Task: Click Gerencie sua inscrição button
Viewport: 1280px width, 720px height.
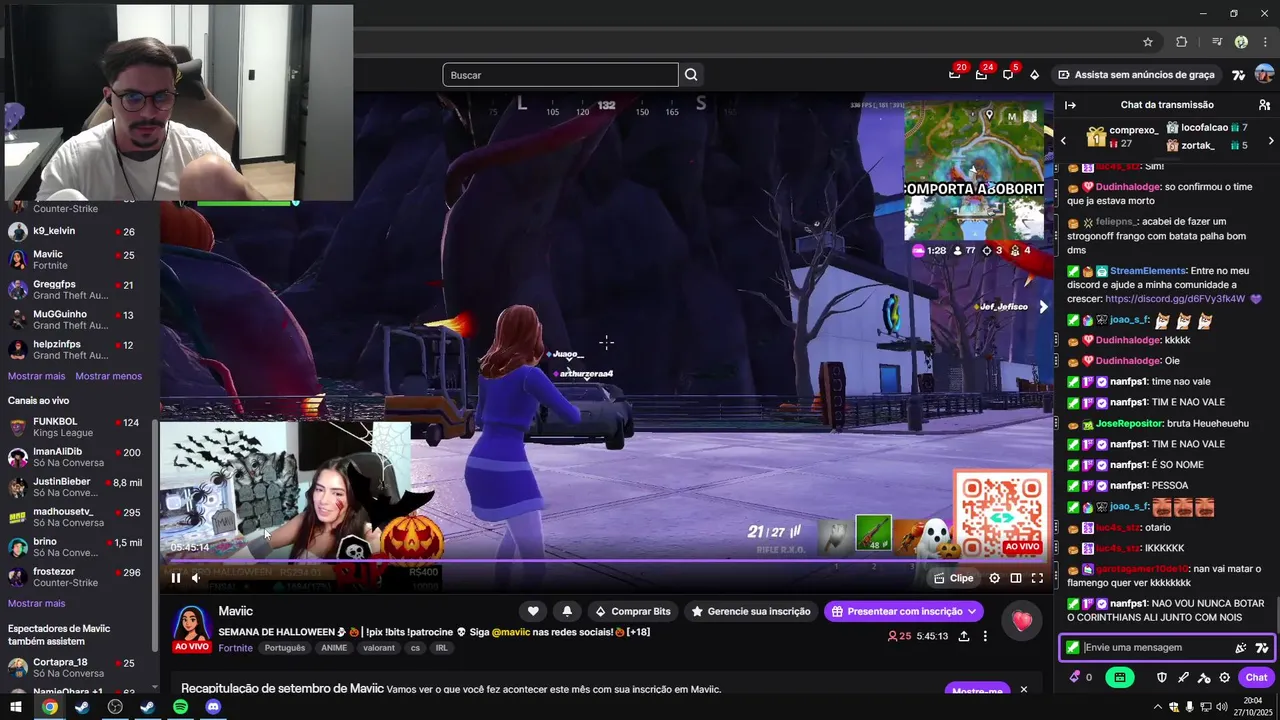Action: tap(751, 611)
